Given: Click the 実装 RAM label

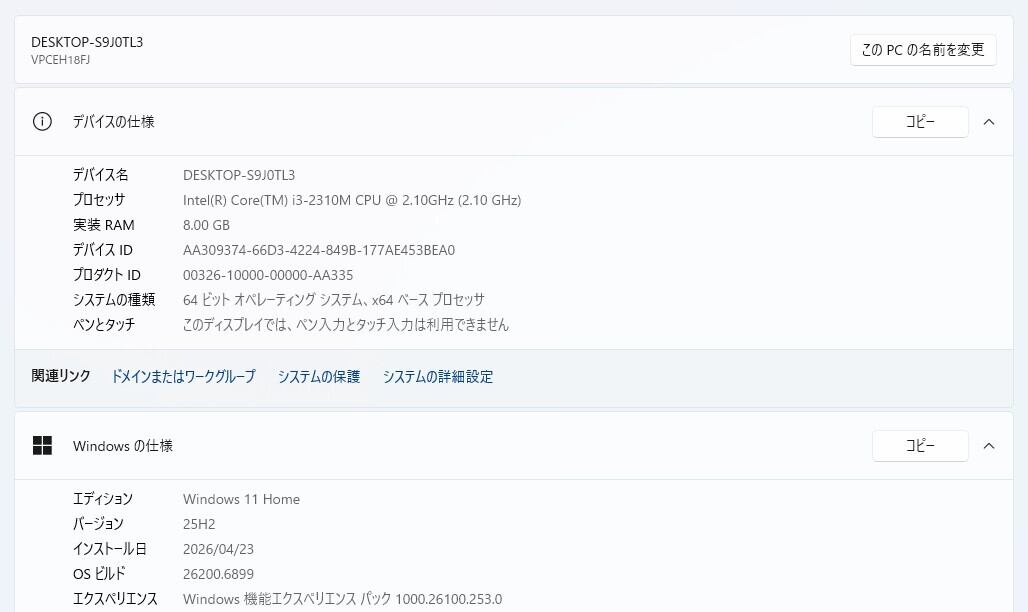Looking at the screenshot, I should [x=104, y=225].
